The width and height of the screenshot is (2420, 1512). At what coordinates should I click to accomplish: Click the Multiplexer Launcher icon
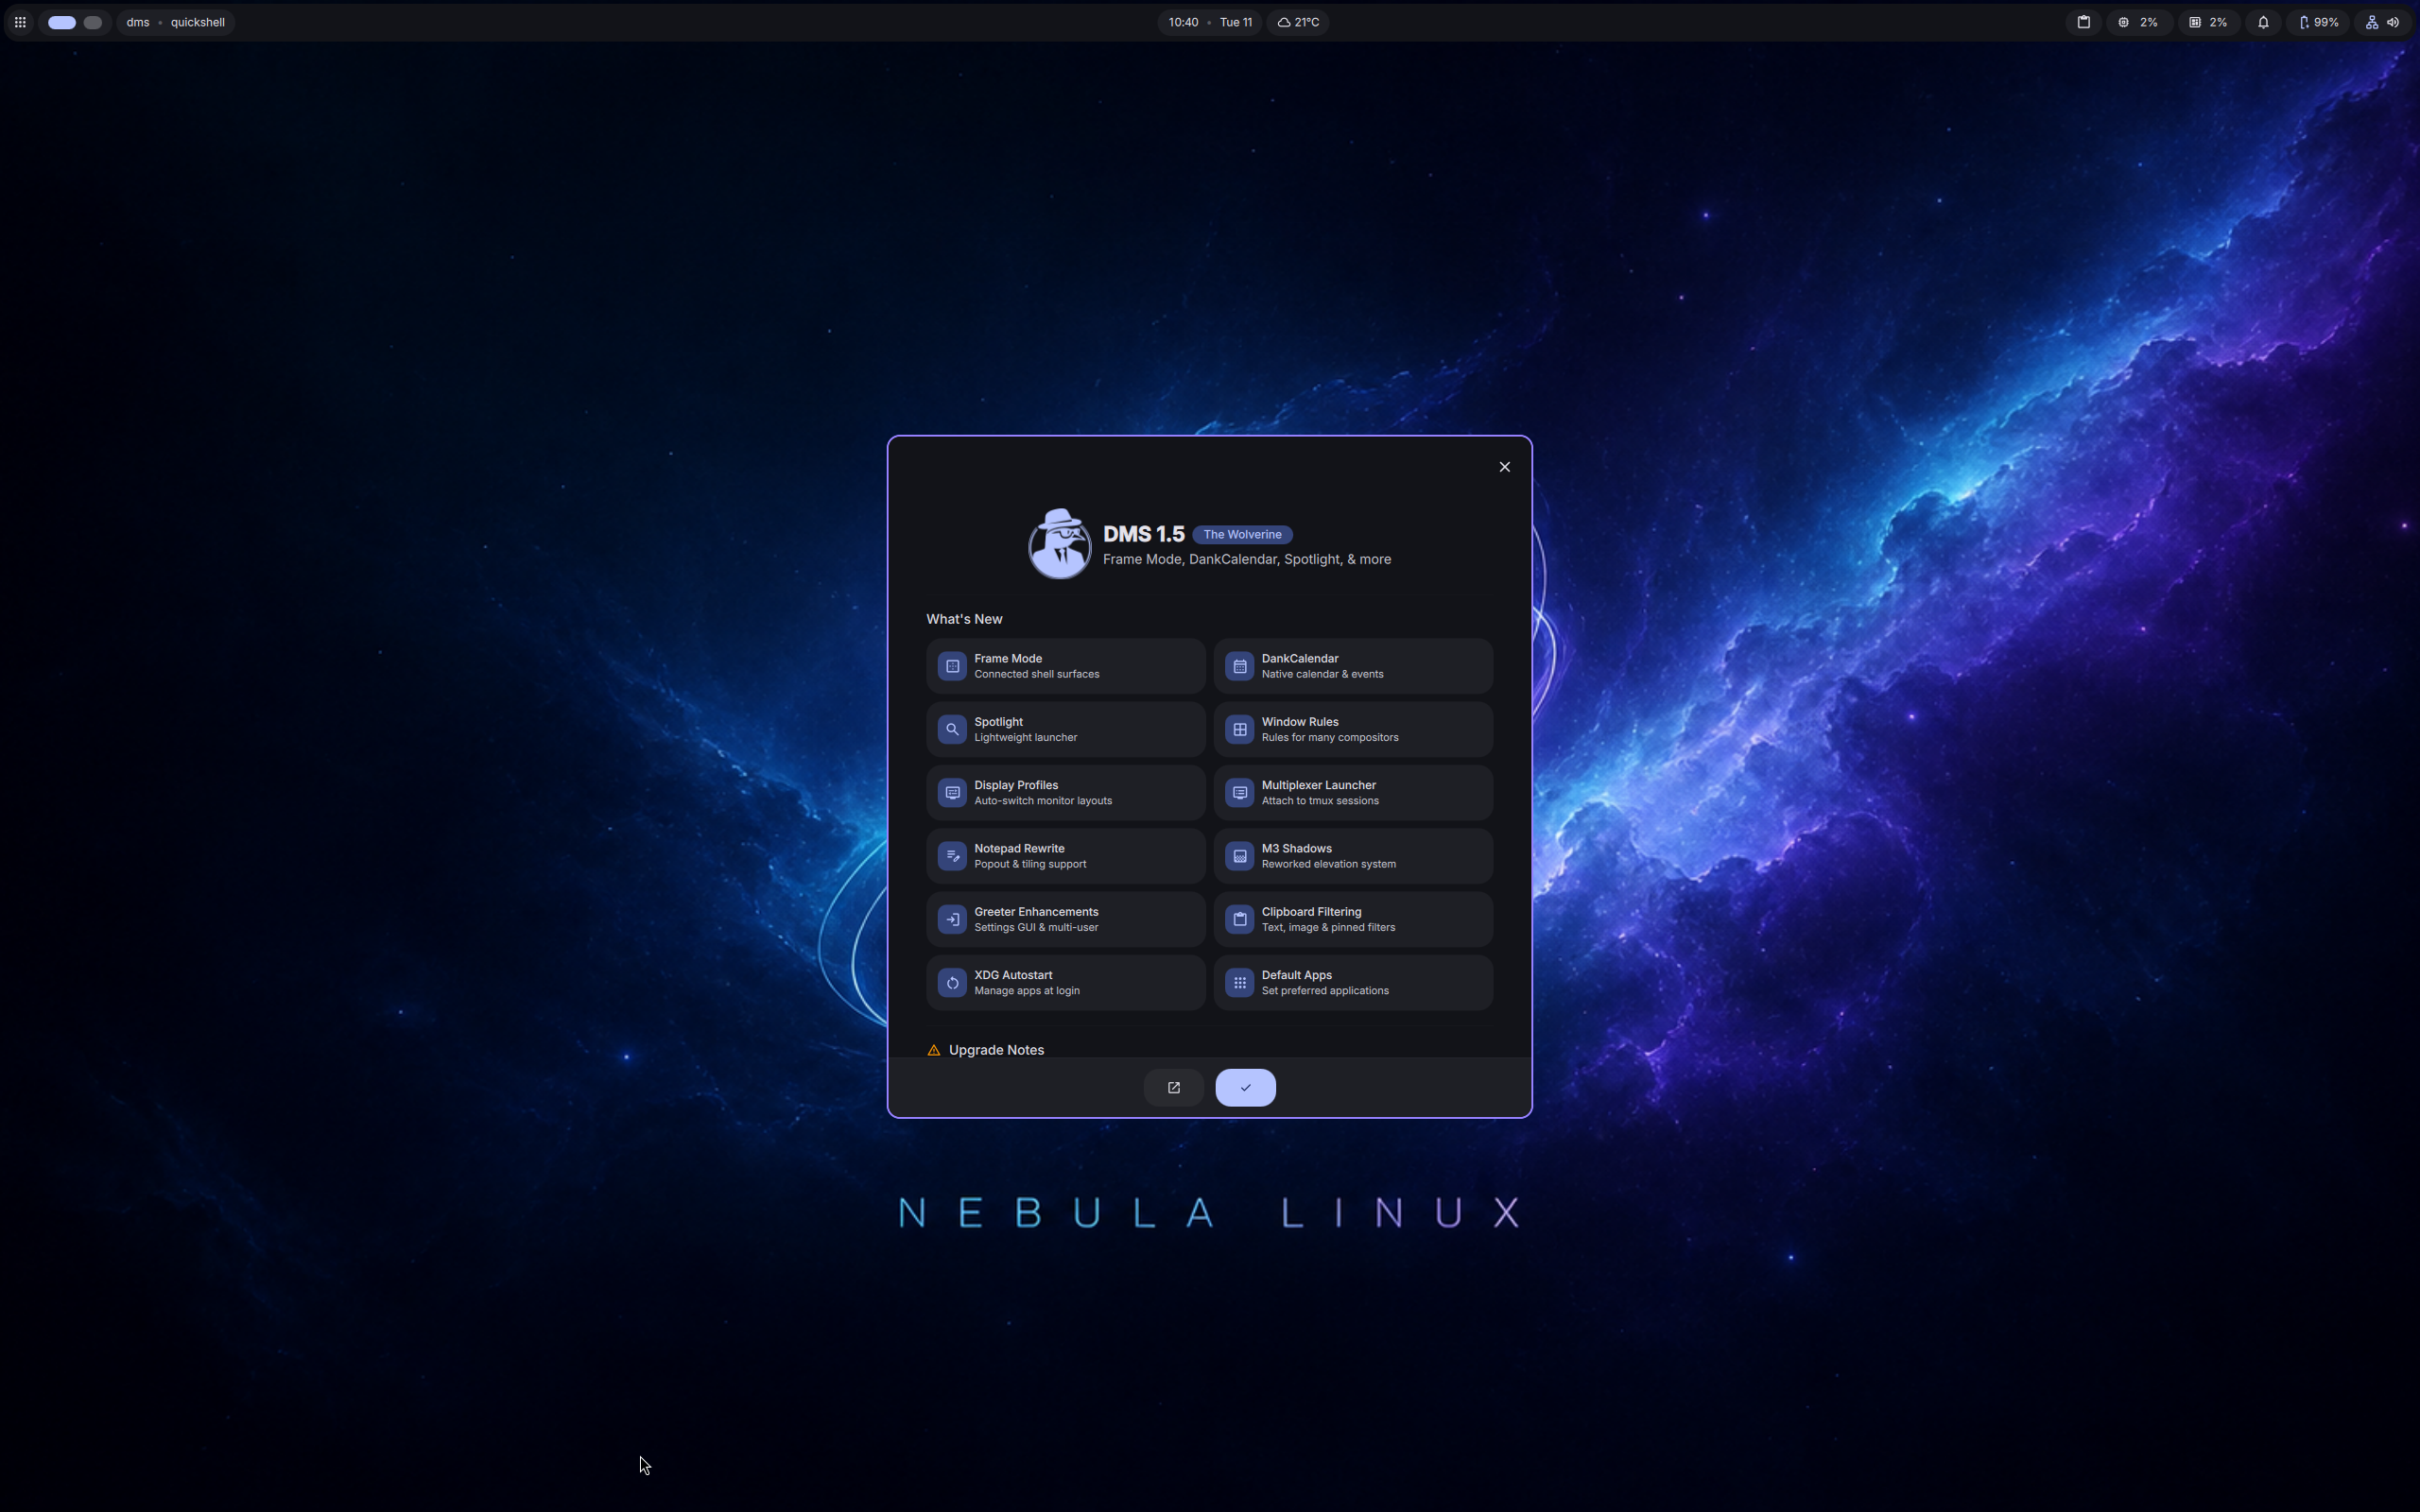coord(1240,793)
